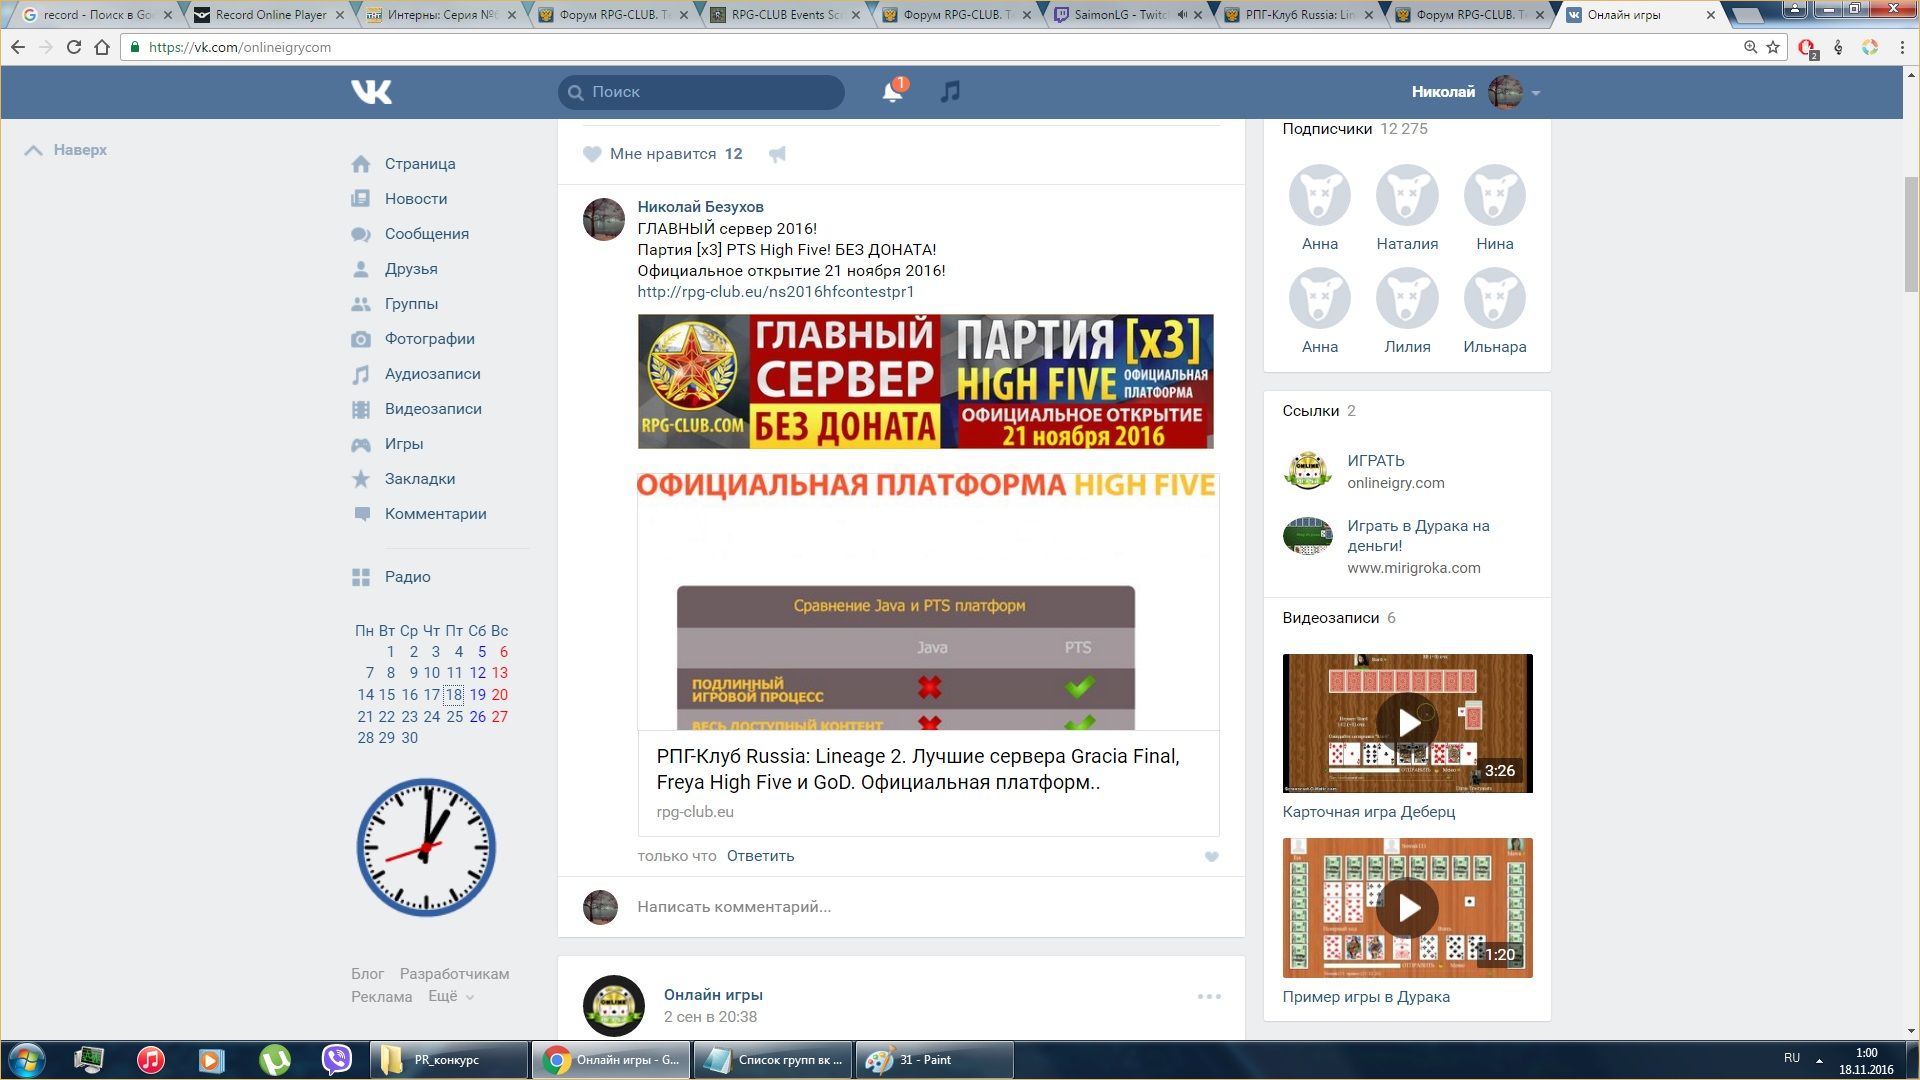This screenshot has width=1920, height=1080.
Task: Open the notifications bell
Action: (x=891, y=92)
